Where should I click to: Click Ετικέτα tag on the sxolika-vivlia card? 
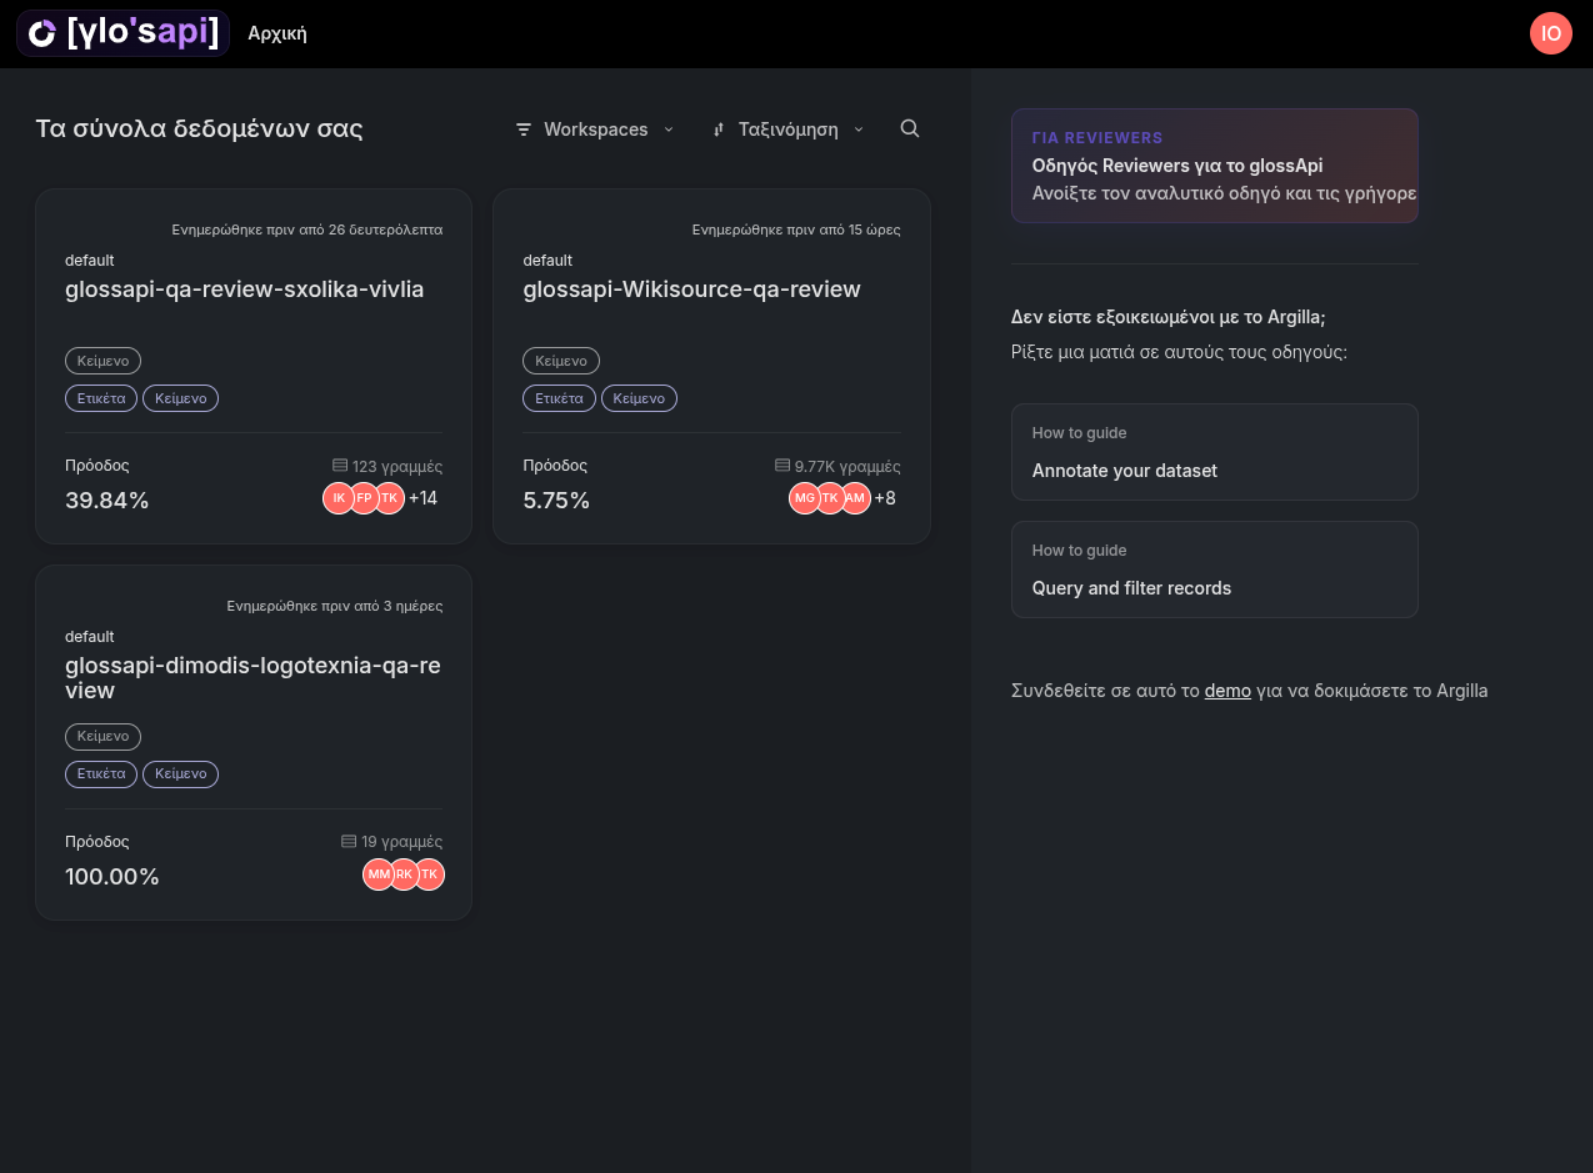(x=101, y=398)
